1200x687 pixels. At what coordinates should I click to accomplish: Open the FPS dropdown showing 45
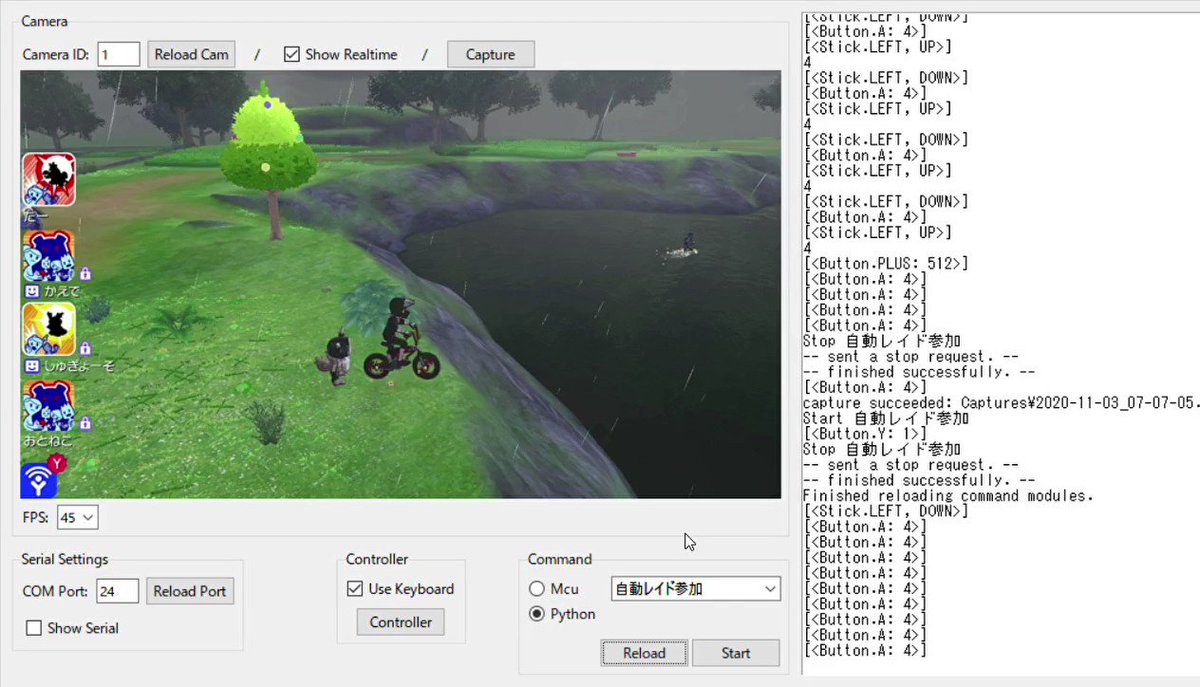point(77,517)
